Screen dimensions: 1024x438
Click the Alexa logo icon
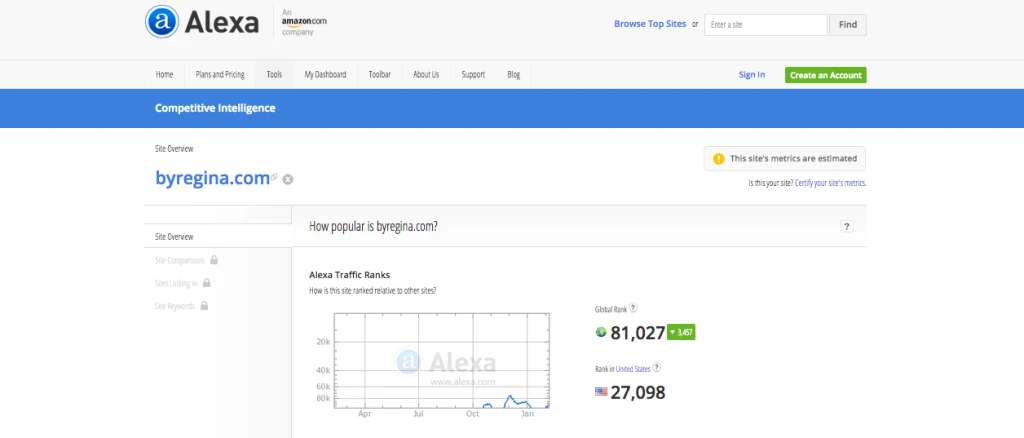[x=161, y=22]
